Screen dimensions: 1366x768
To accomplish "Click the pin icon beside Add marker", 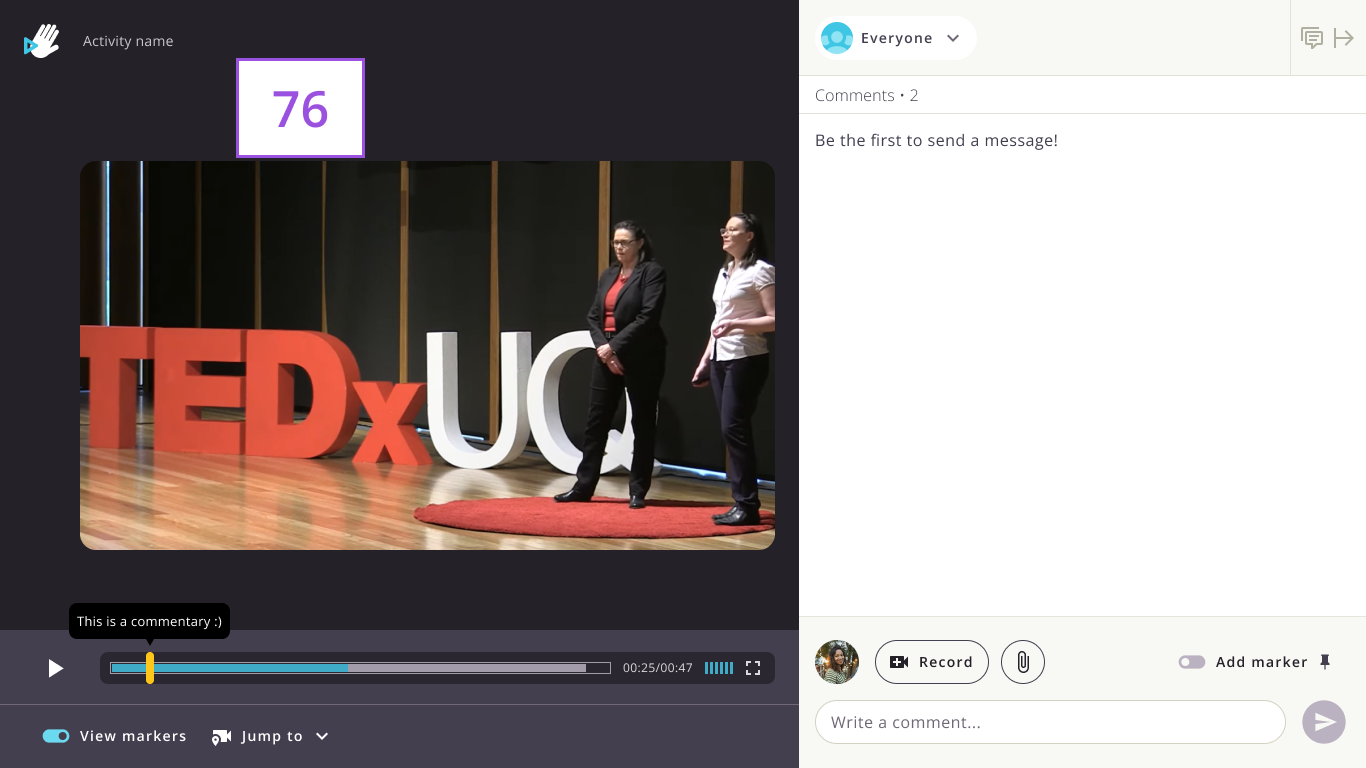I will (x=1325, y=662).
